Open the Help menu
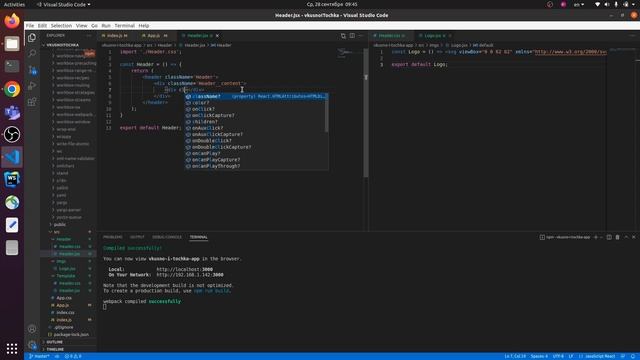 coord(144,26)
